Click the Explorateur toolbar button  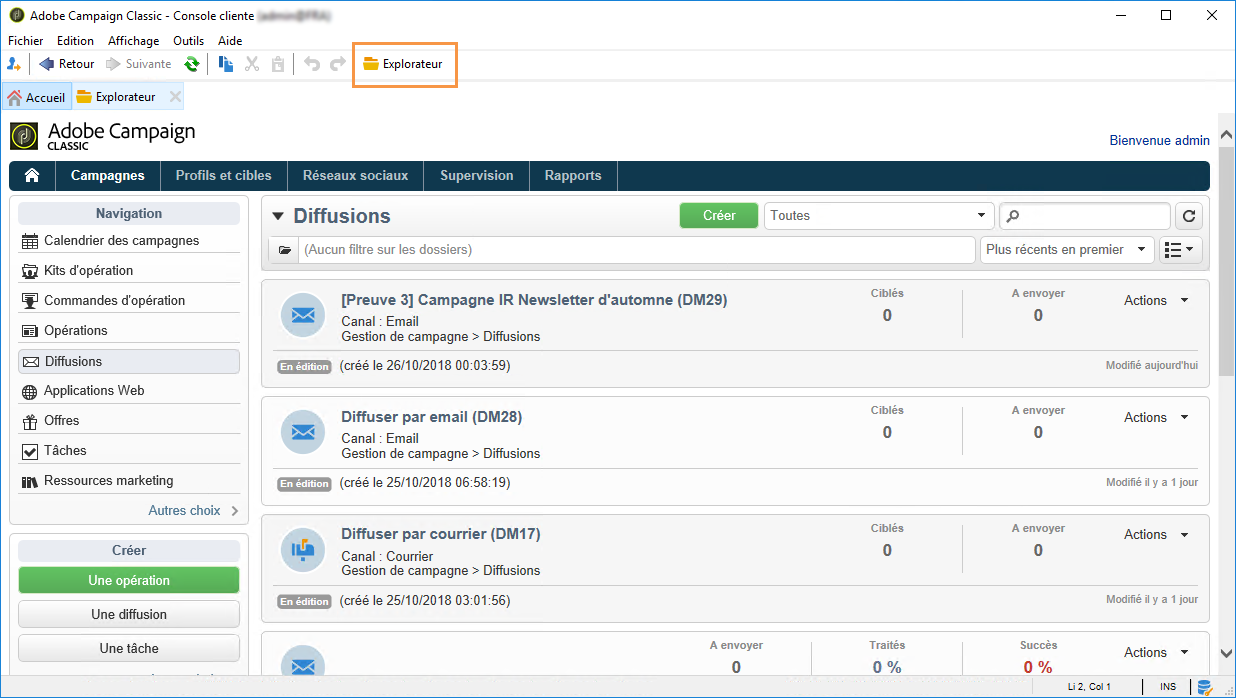pos(403,64)
